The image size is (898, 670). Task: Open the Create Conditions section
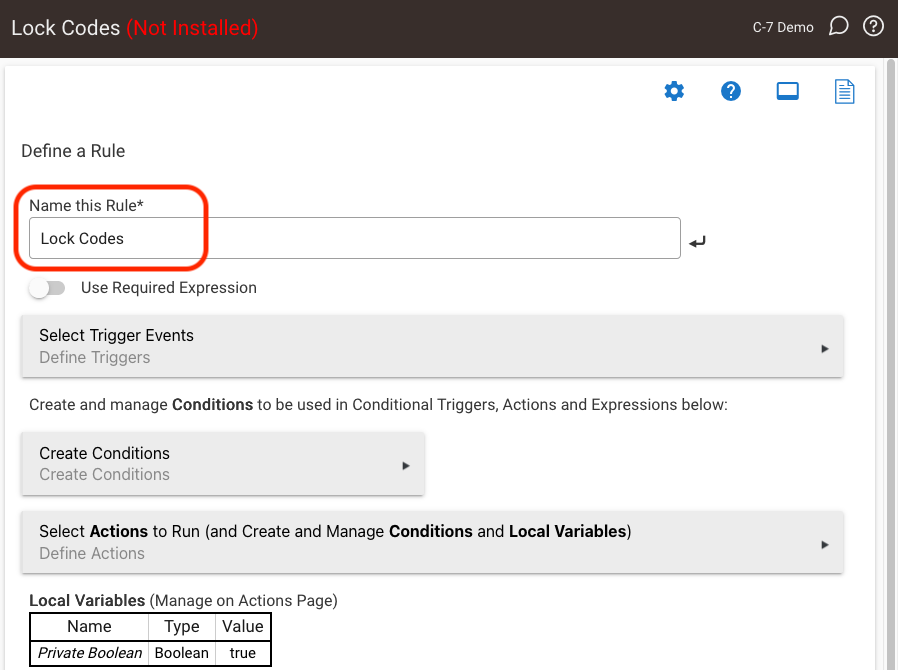click(223, 463)
